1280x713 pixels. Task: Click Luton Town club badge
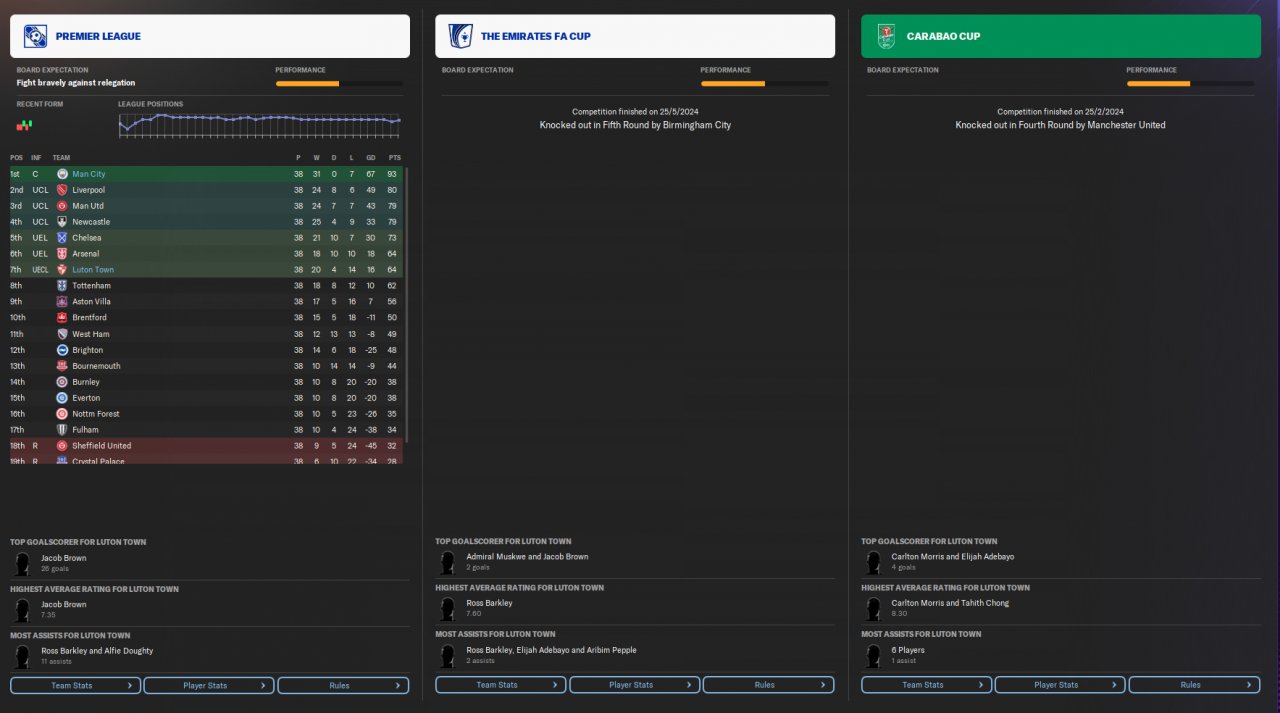62,270
